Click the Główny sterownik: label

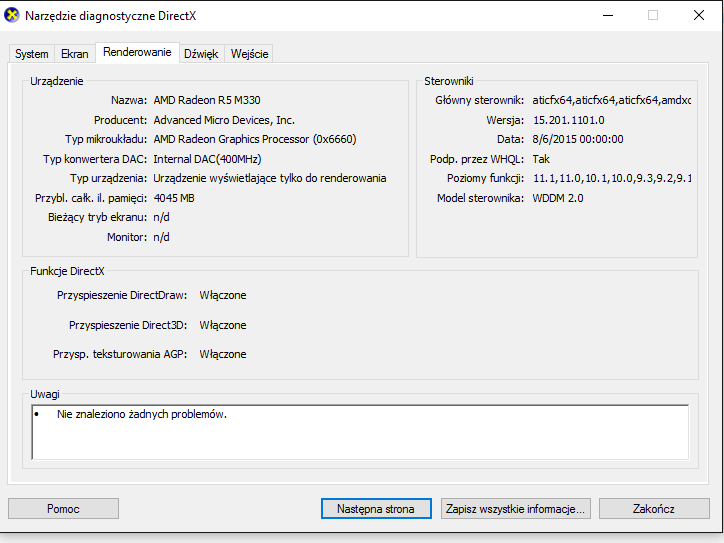click(x=479, y=100)
